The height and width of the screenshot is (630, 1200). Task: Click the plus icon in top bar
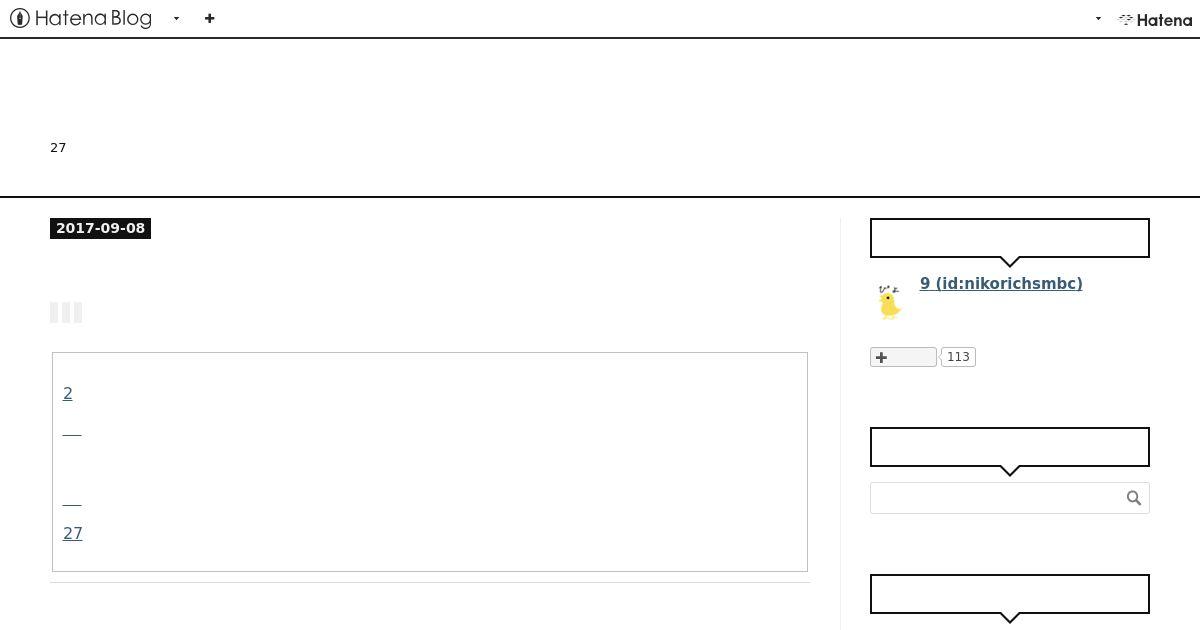click(209, 18)
